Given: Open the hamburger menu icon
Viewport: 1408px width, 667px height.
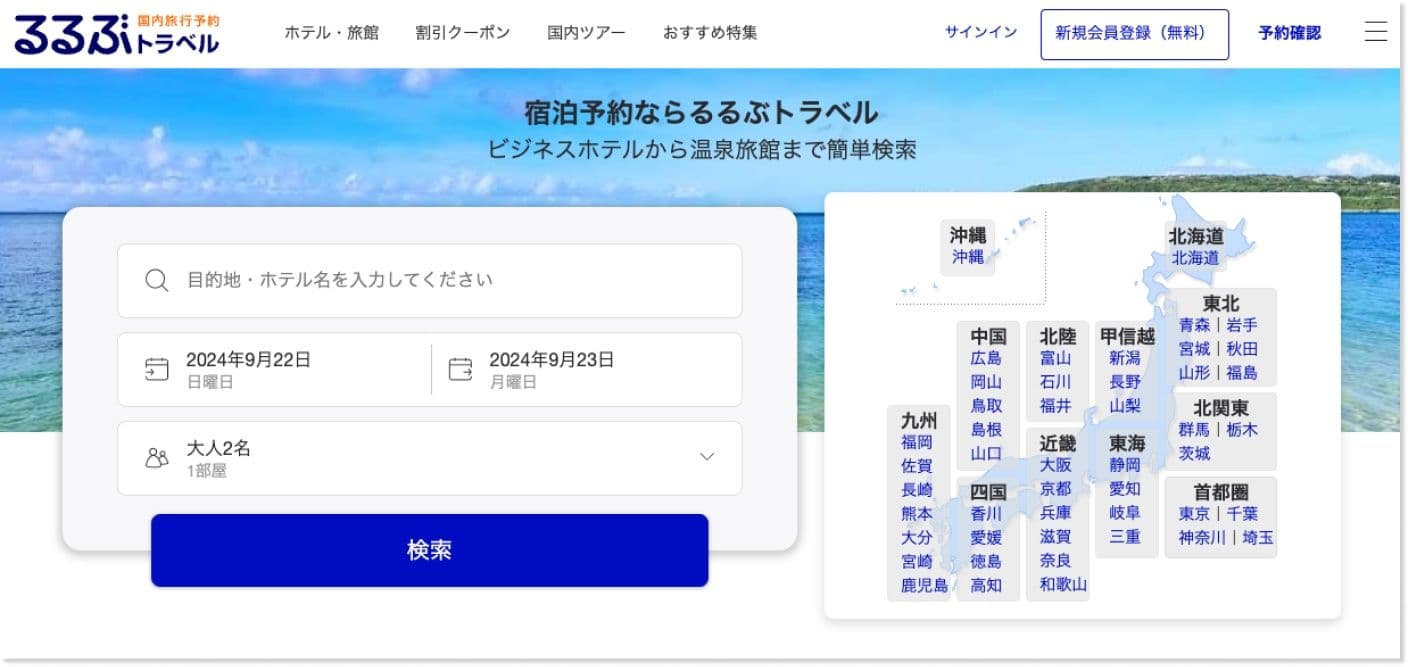Looking at the screenshot, I should (1376, 31).
